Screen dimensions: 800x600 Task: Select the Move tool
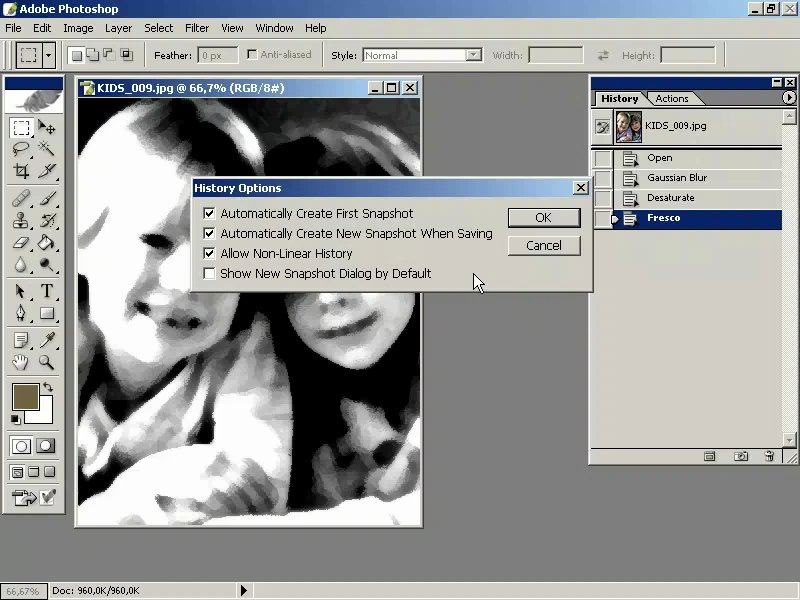point(46,127)
